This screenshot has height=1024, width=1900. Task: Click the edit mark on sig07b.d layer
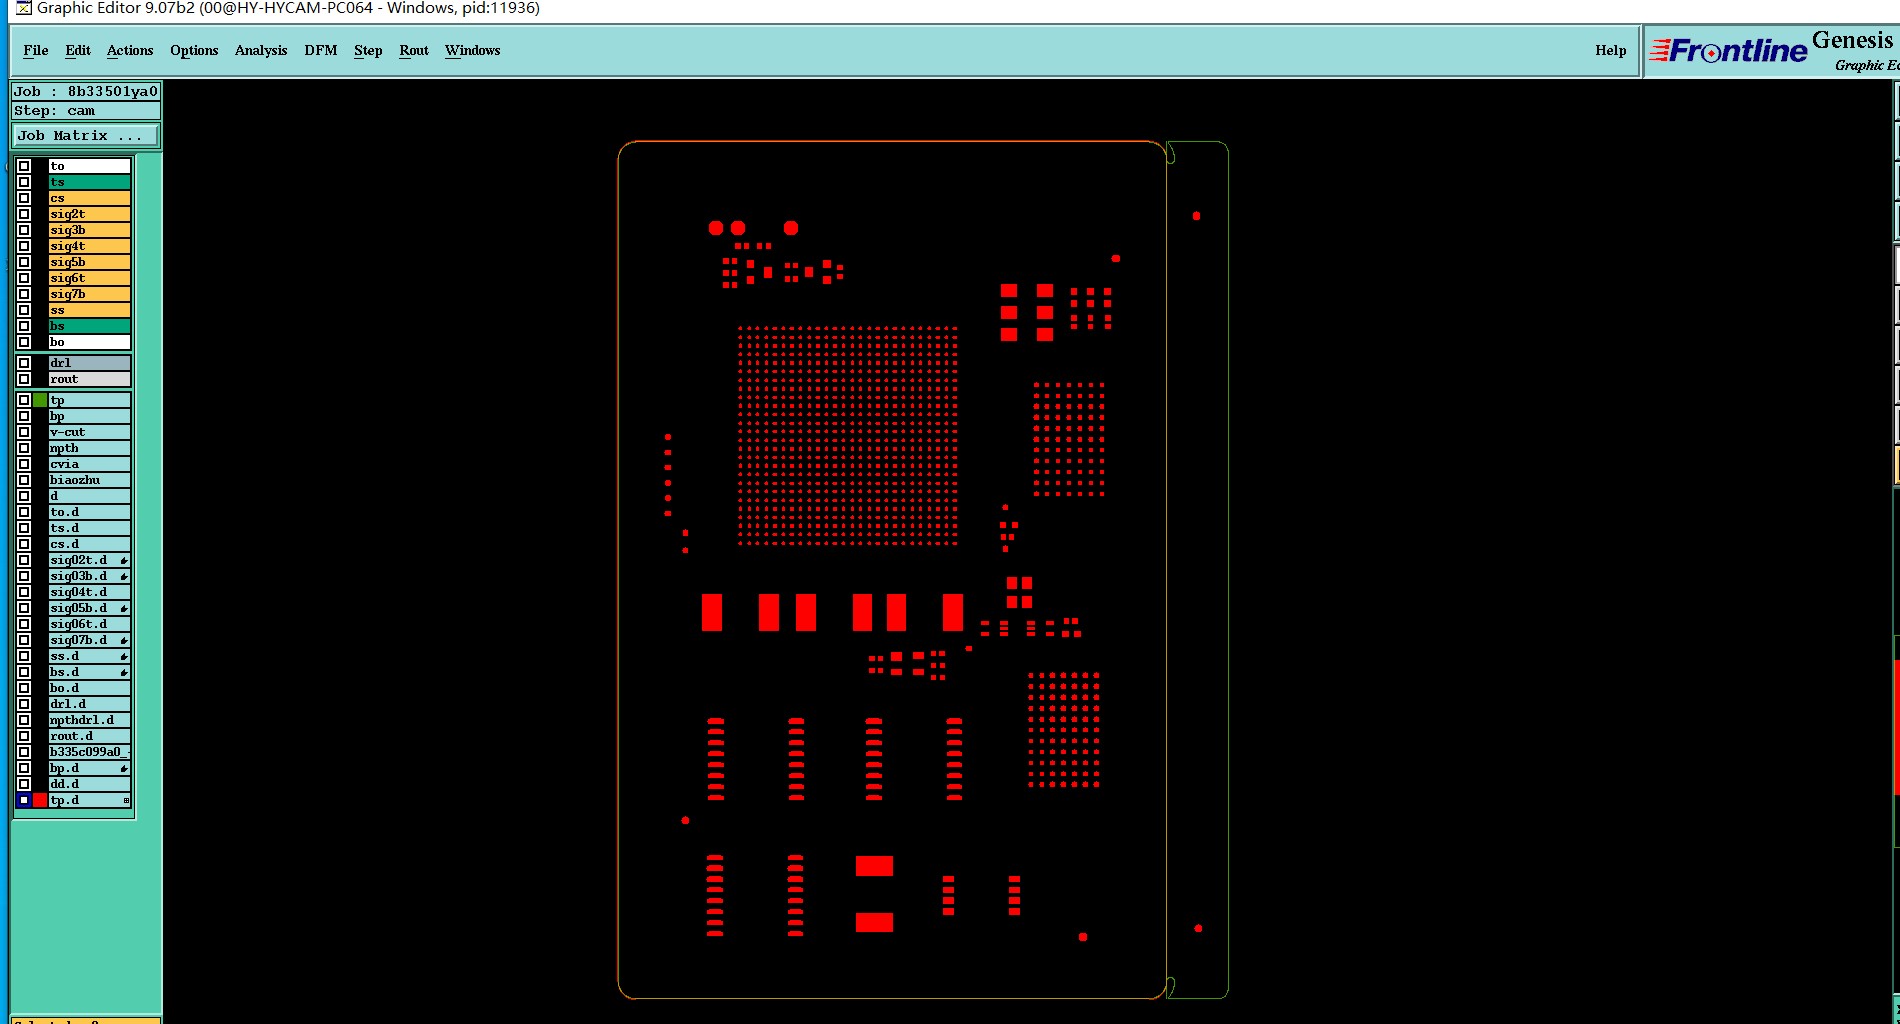click(124, 641)
